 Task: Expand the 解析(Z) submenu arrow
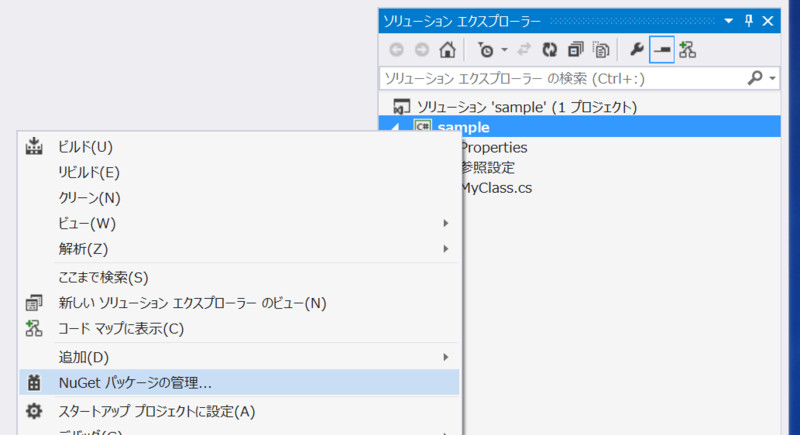click(x=446, y=249)
